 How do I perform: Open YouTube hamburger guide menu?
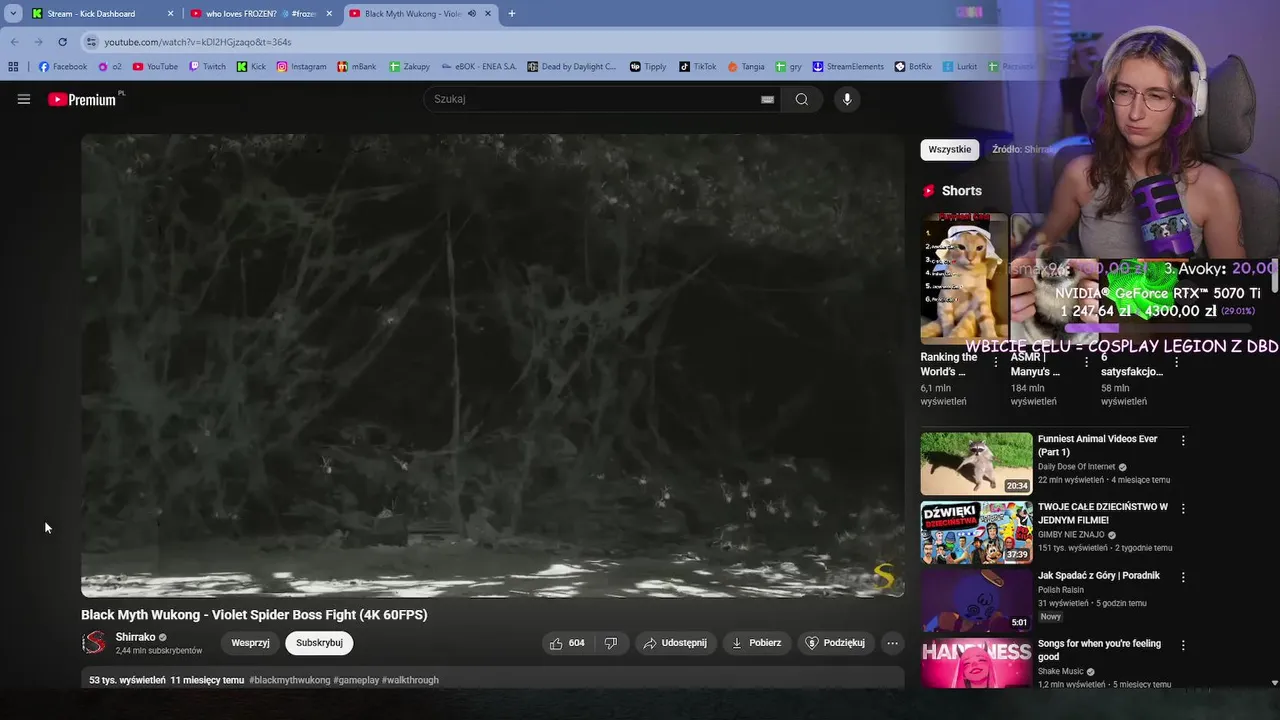pos(24,99)
